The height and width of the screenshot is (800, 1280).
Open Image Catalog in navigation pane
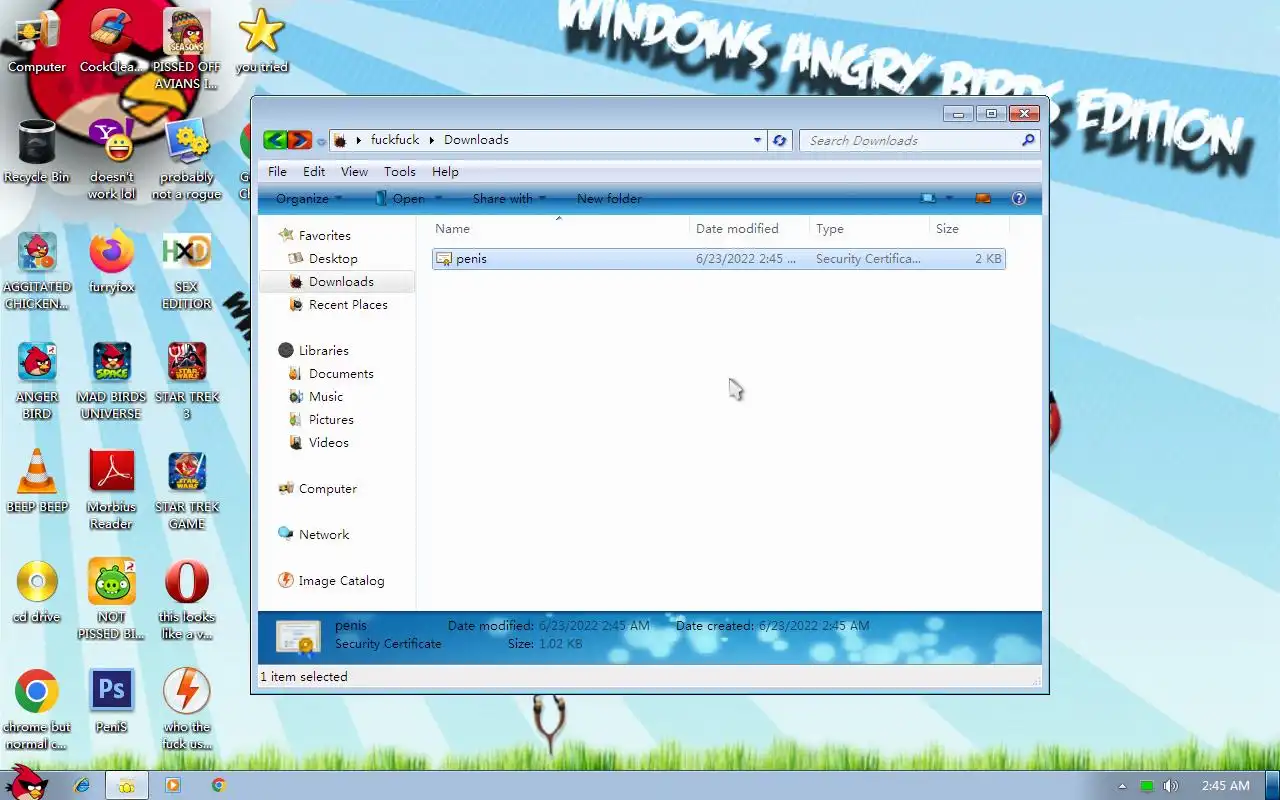(331, 580)
